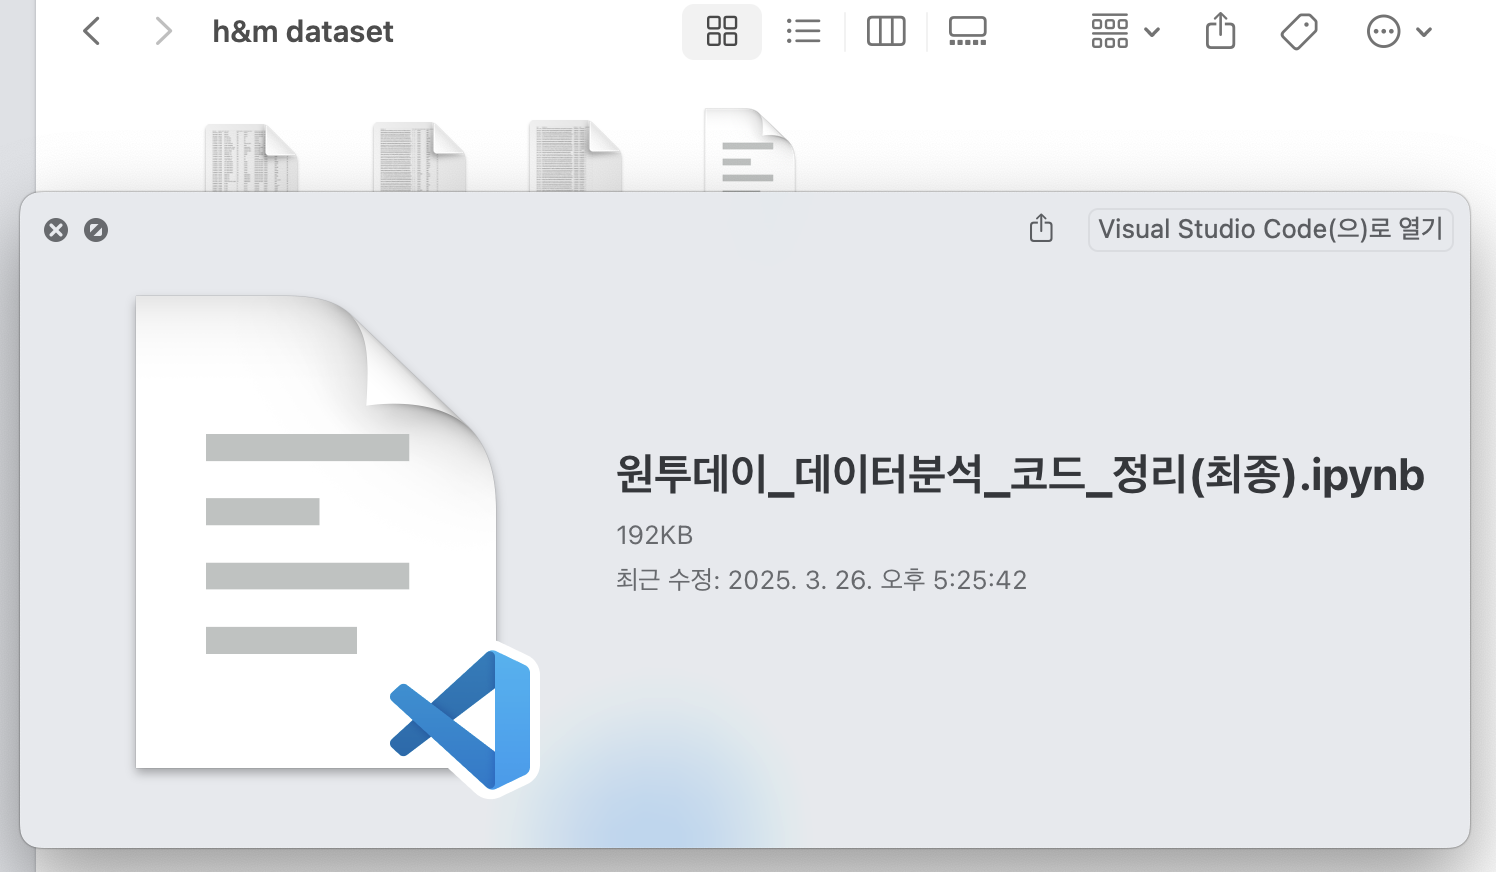
Task: Switch Finder to gallery view
Action: click(967, 31)
